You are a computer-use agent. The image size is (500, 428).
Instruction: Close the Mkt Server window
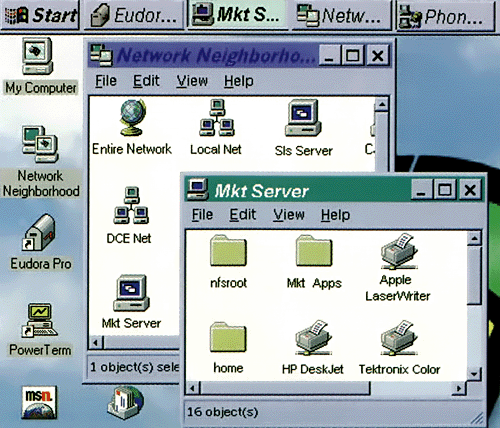click(470, 190)
